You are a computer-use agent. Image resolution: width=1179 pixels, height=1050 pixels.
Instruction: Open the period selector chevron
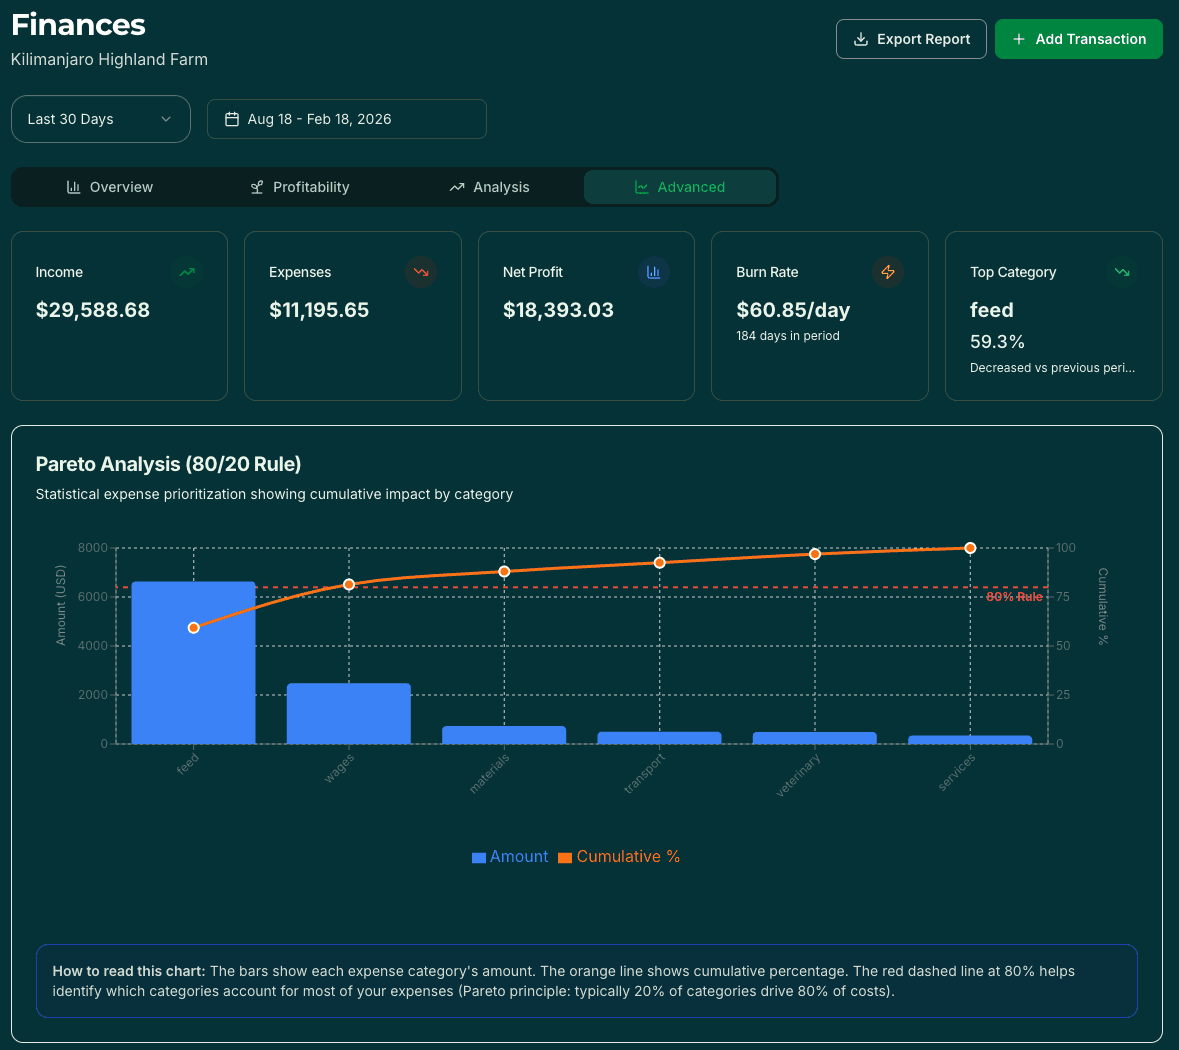coord(167,119)
